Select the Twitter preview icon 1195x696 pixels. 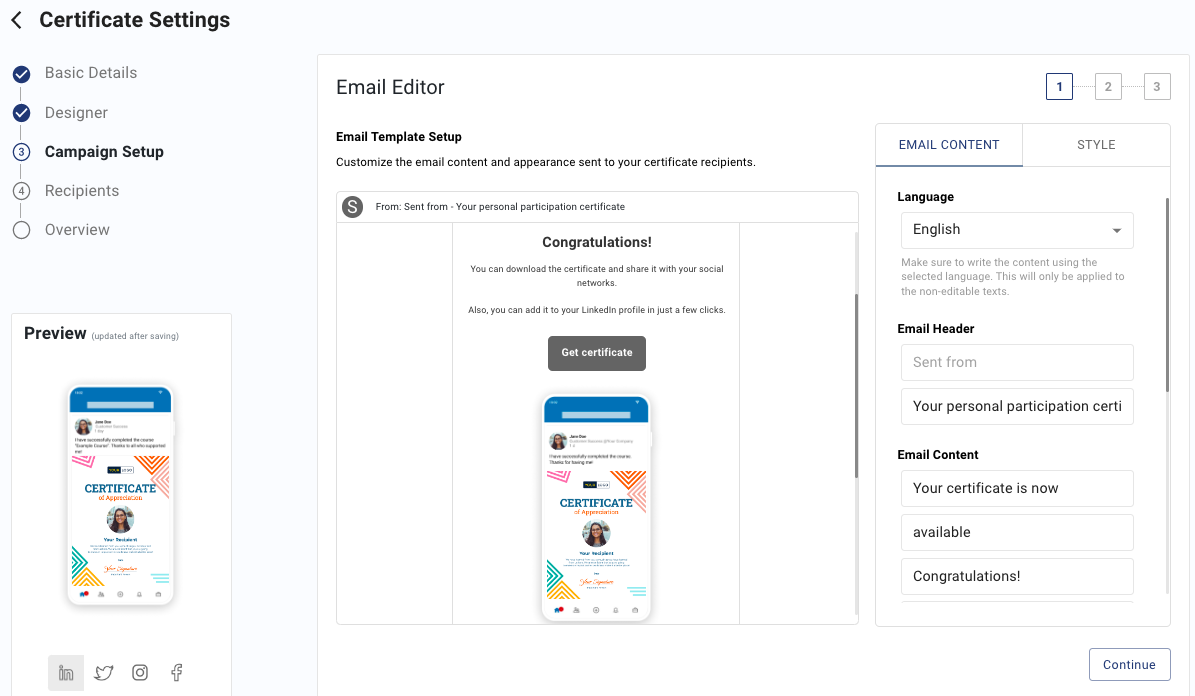tap(104, 672)
